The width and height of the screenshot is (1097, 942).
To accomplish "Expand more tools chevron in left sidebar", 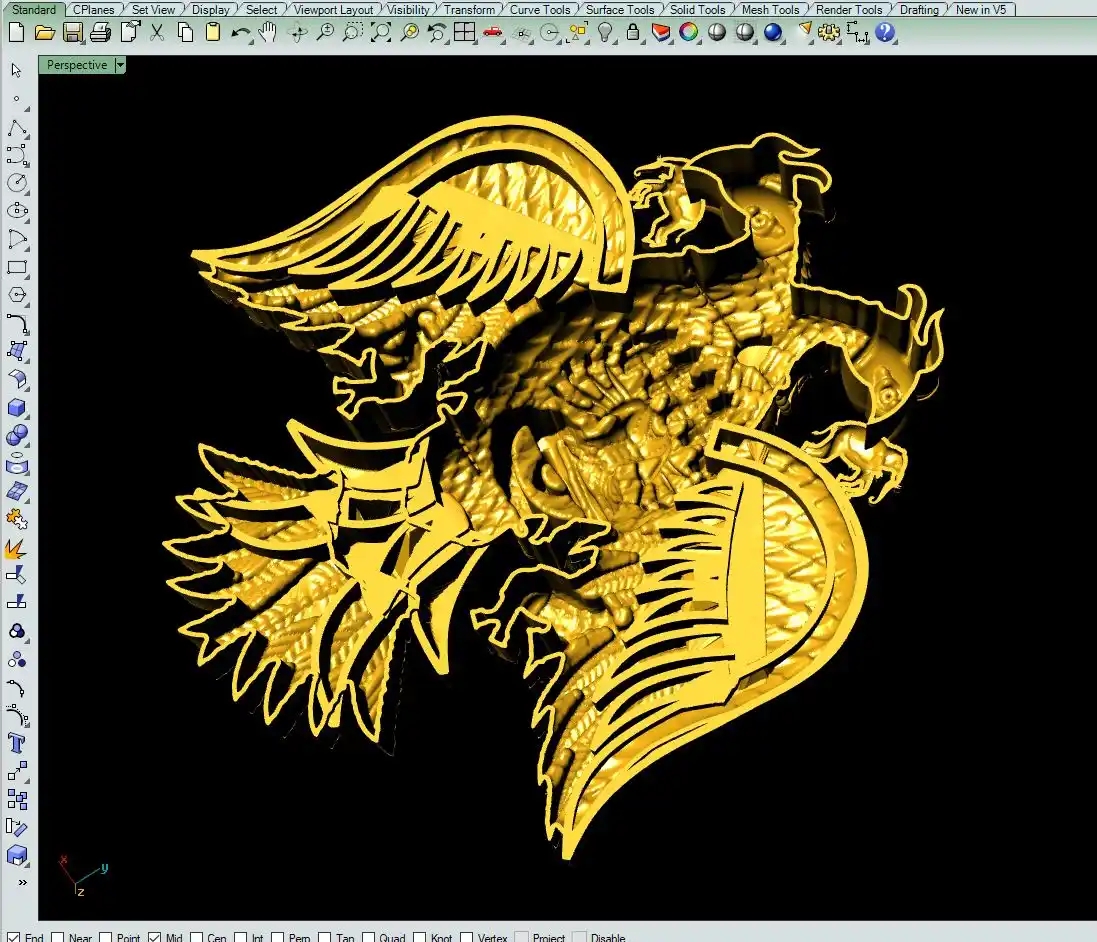I will click(x=22, y=882).
